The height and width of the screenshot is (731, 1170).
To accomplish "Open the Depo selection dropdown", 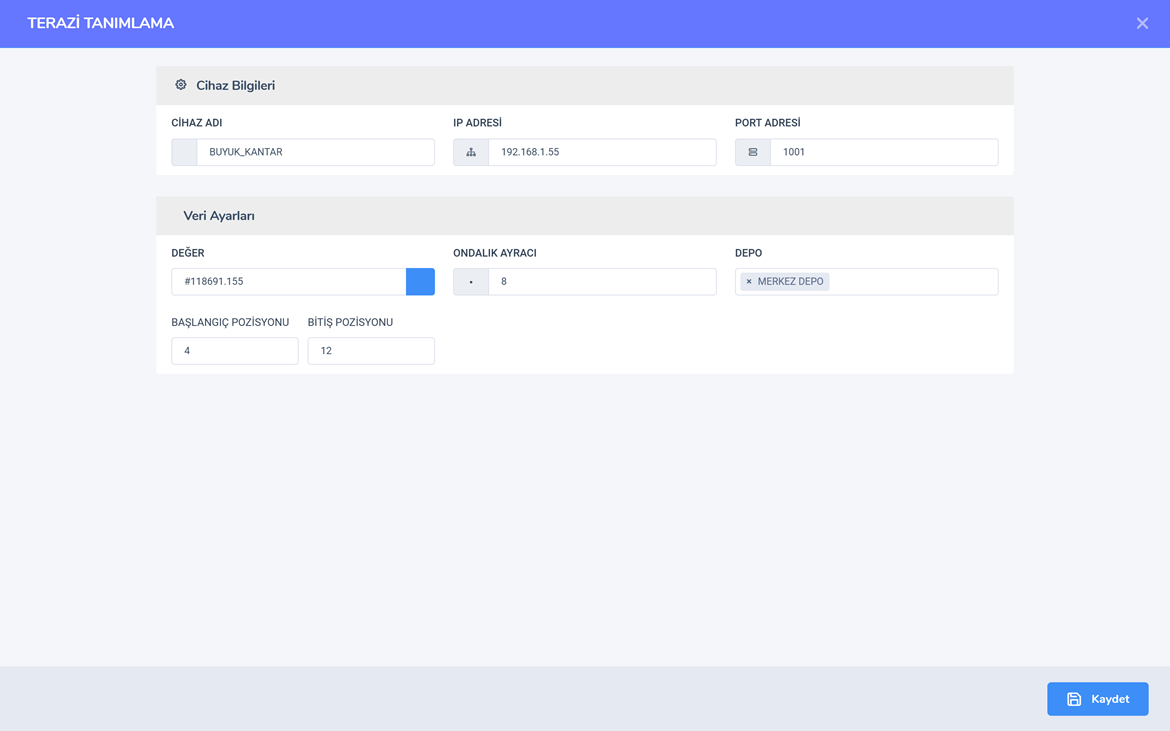I will pos(912,282).
